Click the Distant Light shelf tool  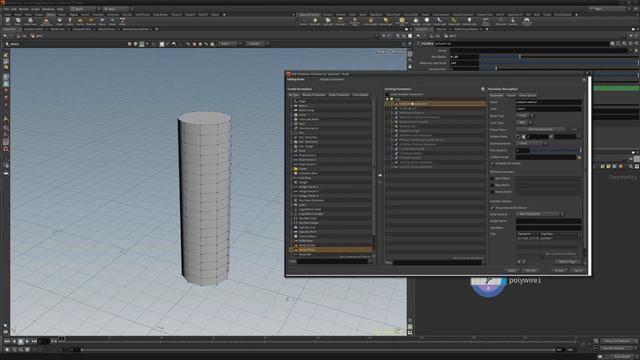click(x=386, y=20)
